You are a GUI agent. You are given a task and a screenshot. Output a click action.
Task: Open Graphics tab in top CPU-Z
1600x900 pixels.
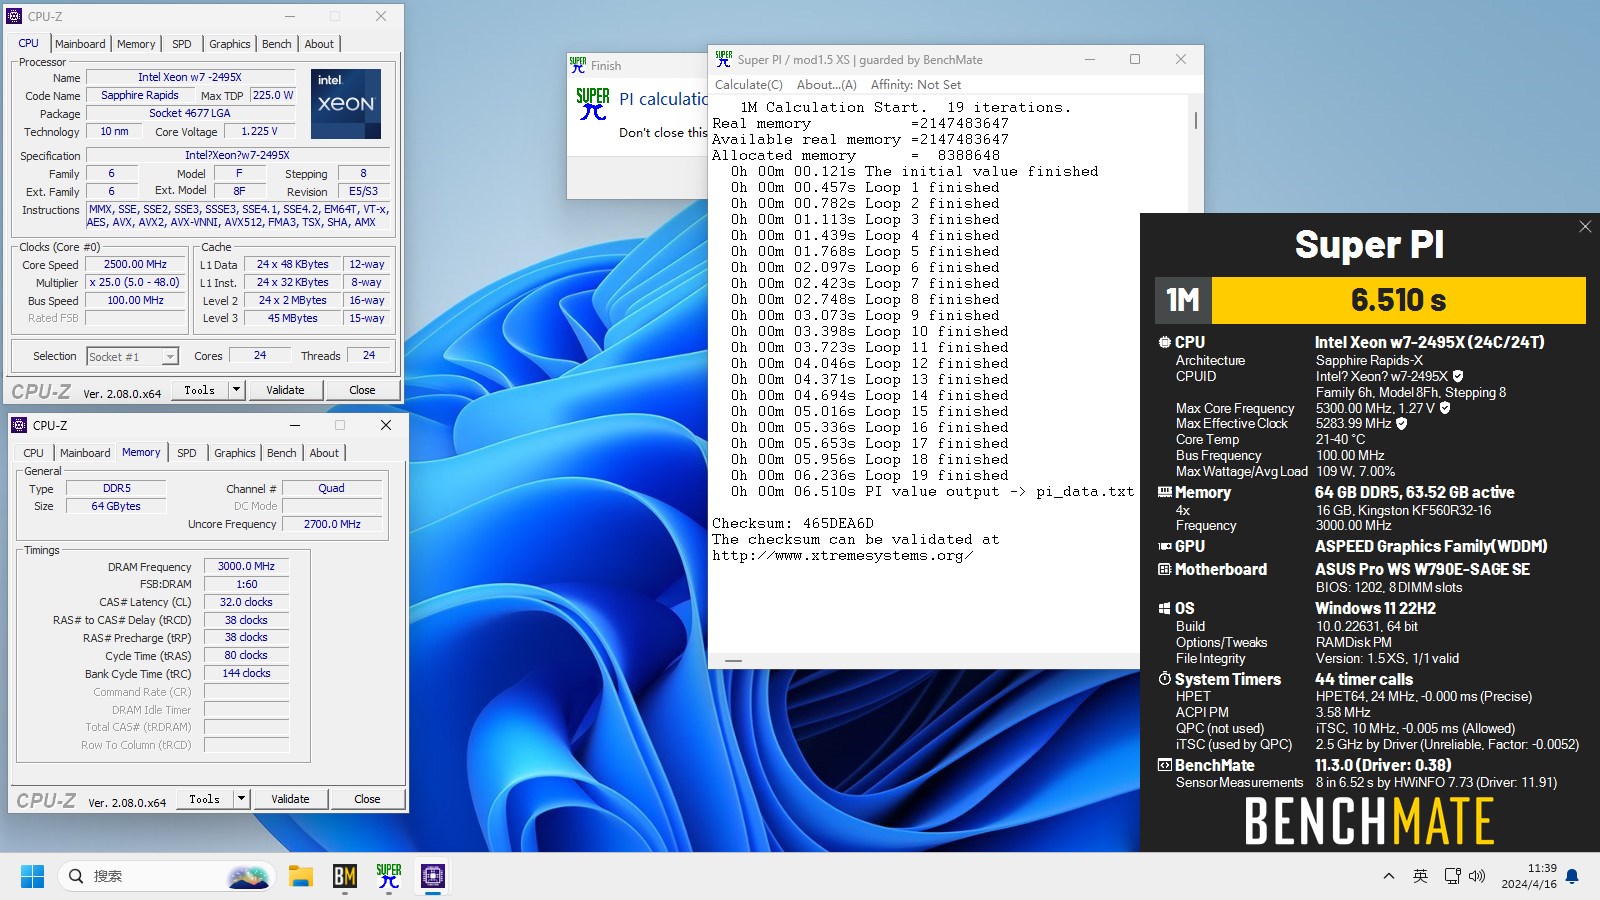click(x=230, y=44)
